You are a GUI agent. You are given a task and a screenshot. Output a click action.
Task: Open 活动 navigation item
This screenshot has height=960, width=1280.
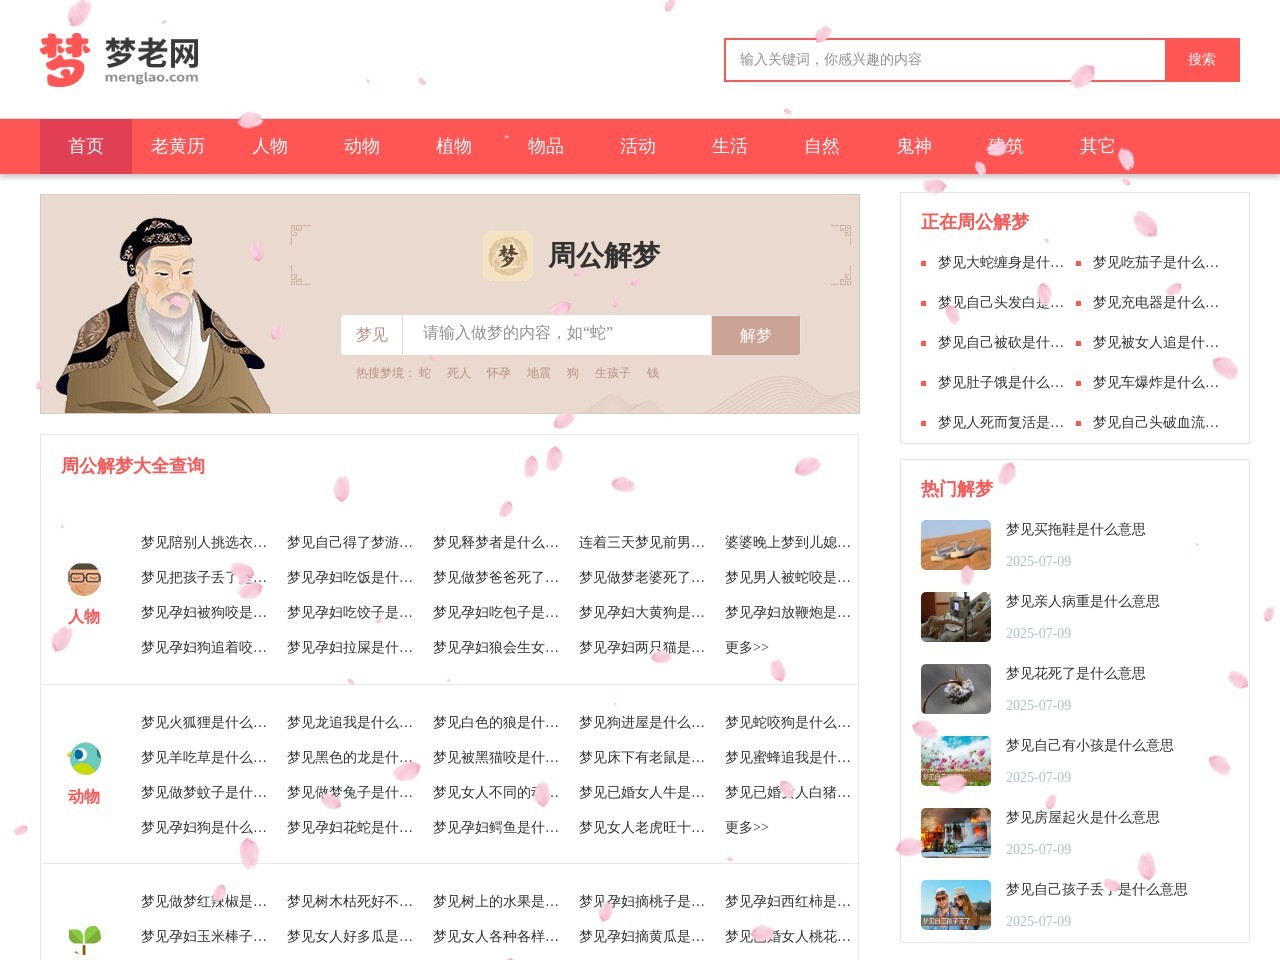(638, 146)
